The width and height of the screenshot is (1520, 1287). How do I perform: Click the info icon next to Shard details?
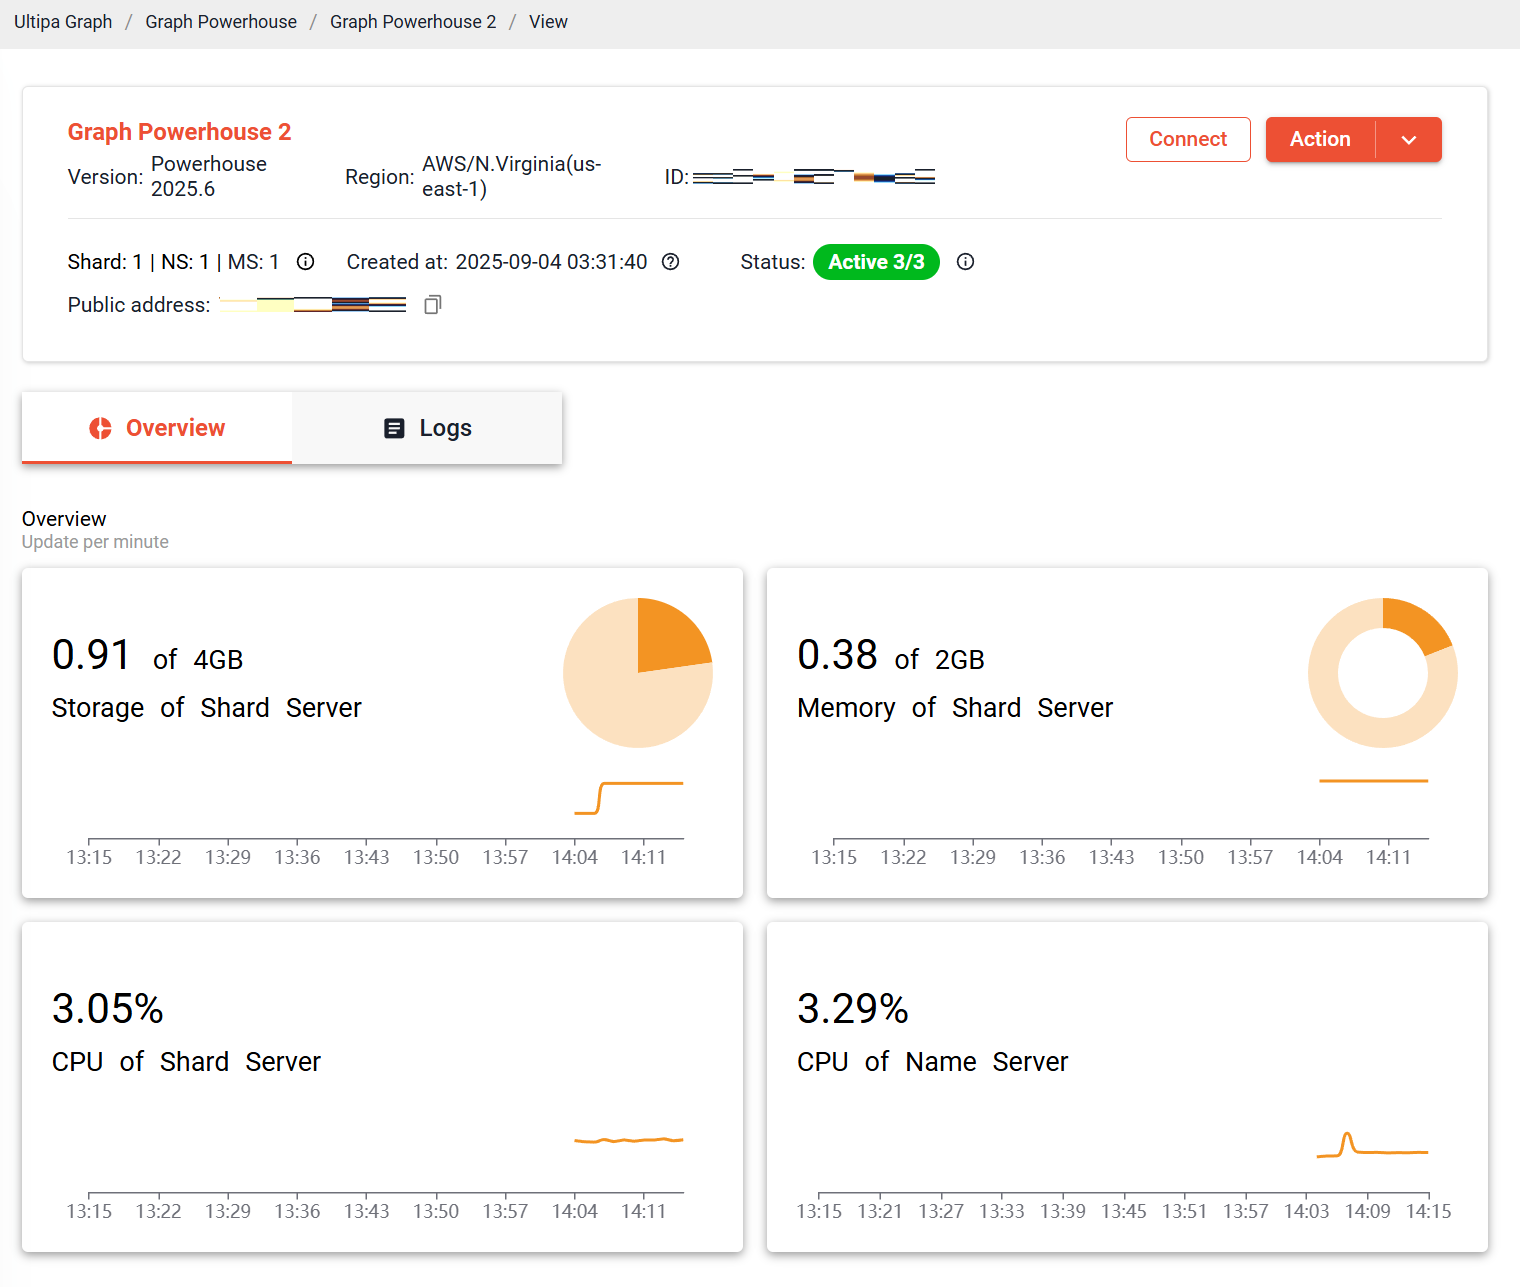[306, 262]
